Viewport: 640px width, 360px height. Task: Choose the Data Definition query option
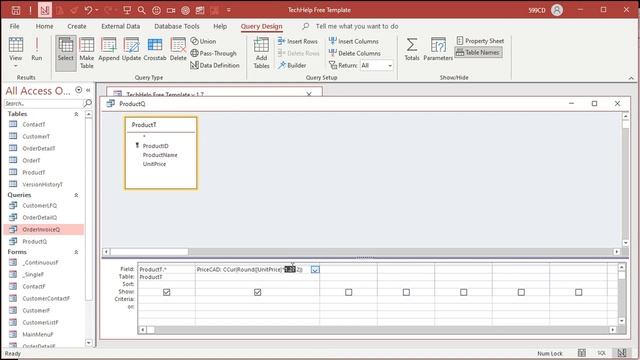tap(215, 65)
